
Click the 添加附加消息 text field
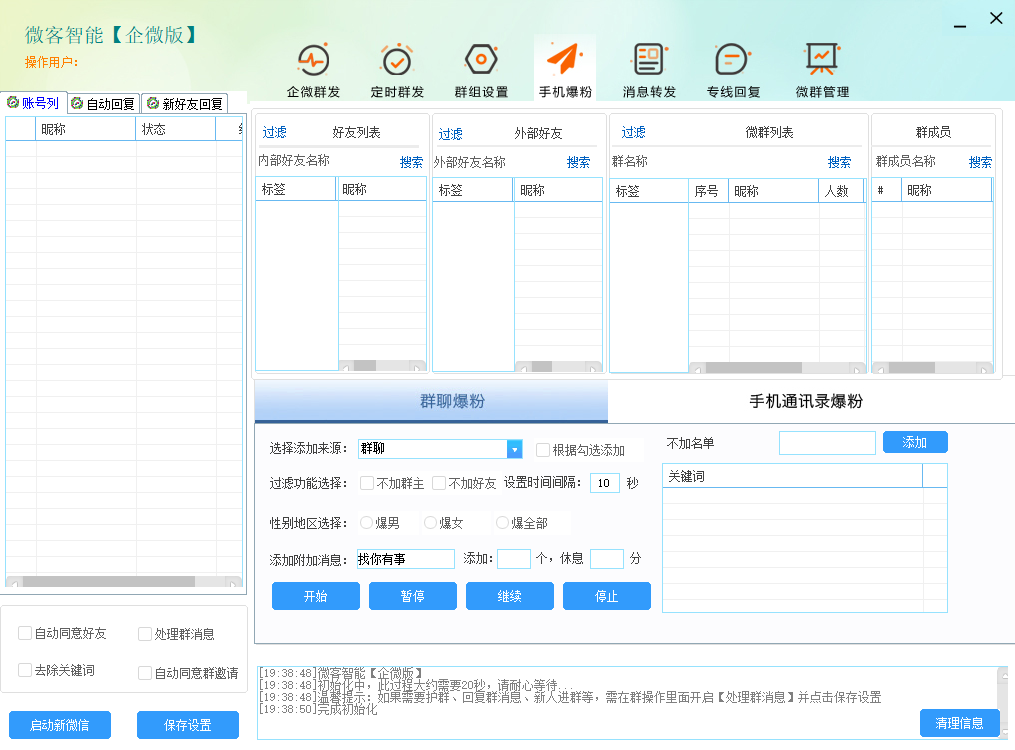[x=405, y=559]
